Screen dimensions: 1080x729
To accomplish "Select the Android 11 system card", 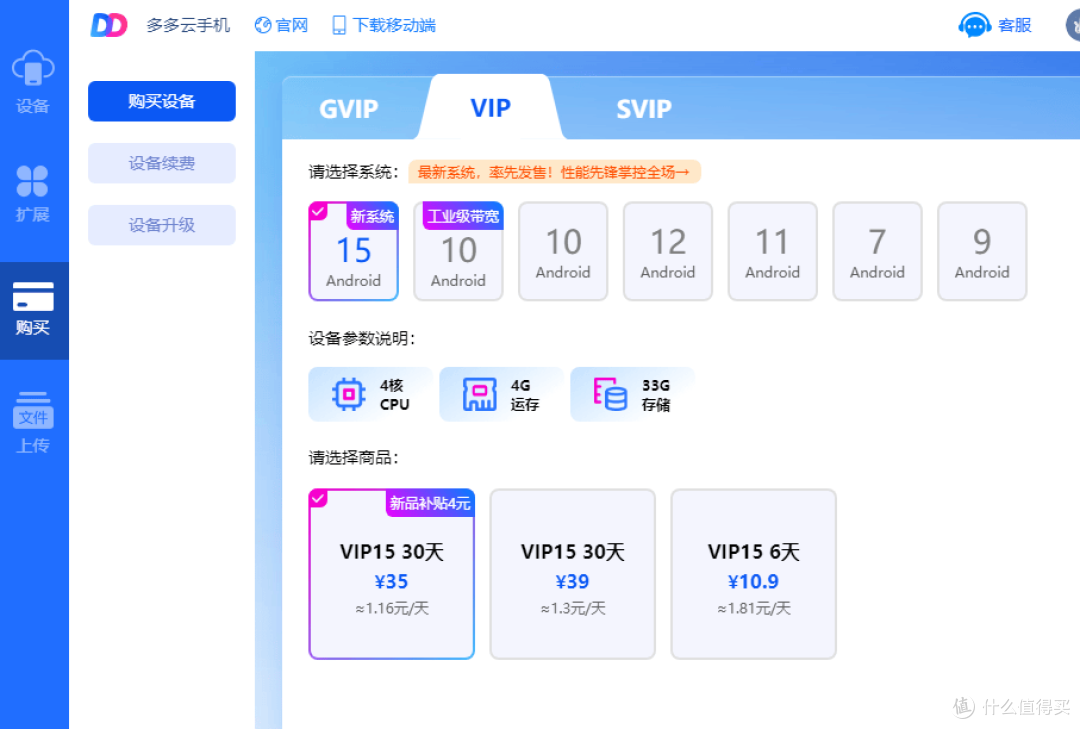I will coord(772,251).
